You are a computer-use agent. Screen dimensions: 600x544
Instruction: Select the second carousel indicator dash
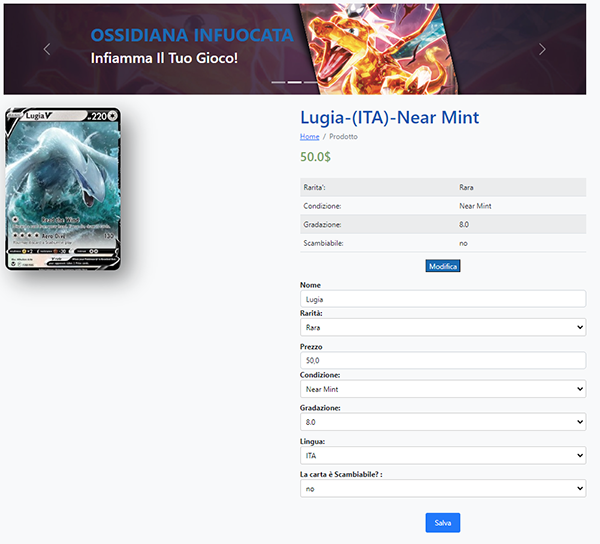click(x=295, y=82)
